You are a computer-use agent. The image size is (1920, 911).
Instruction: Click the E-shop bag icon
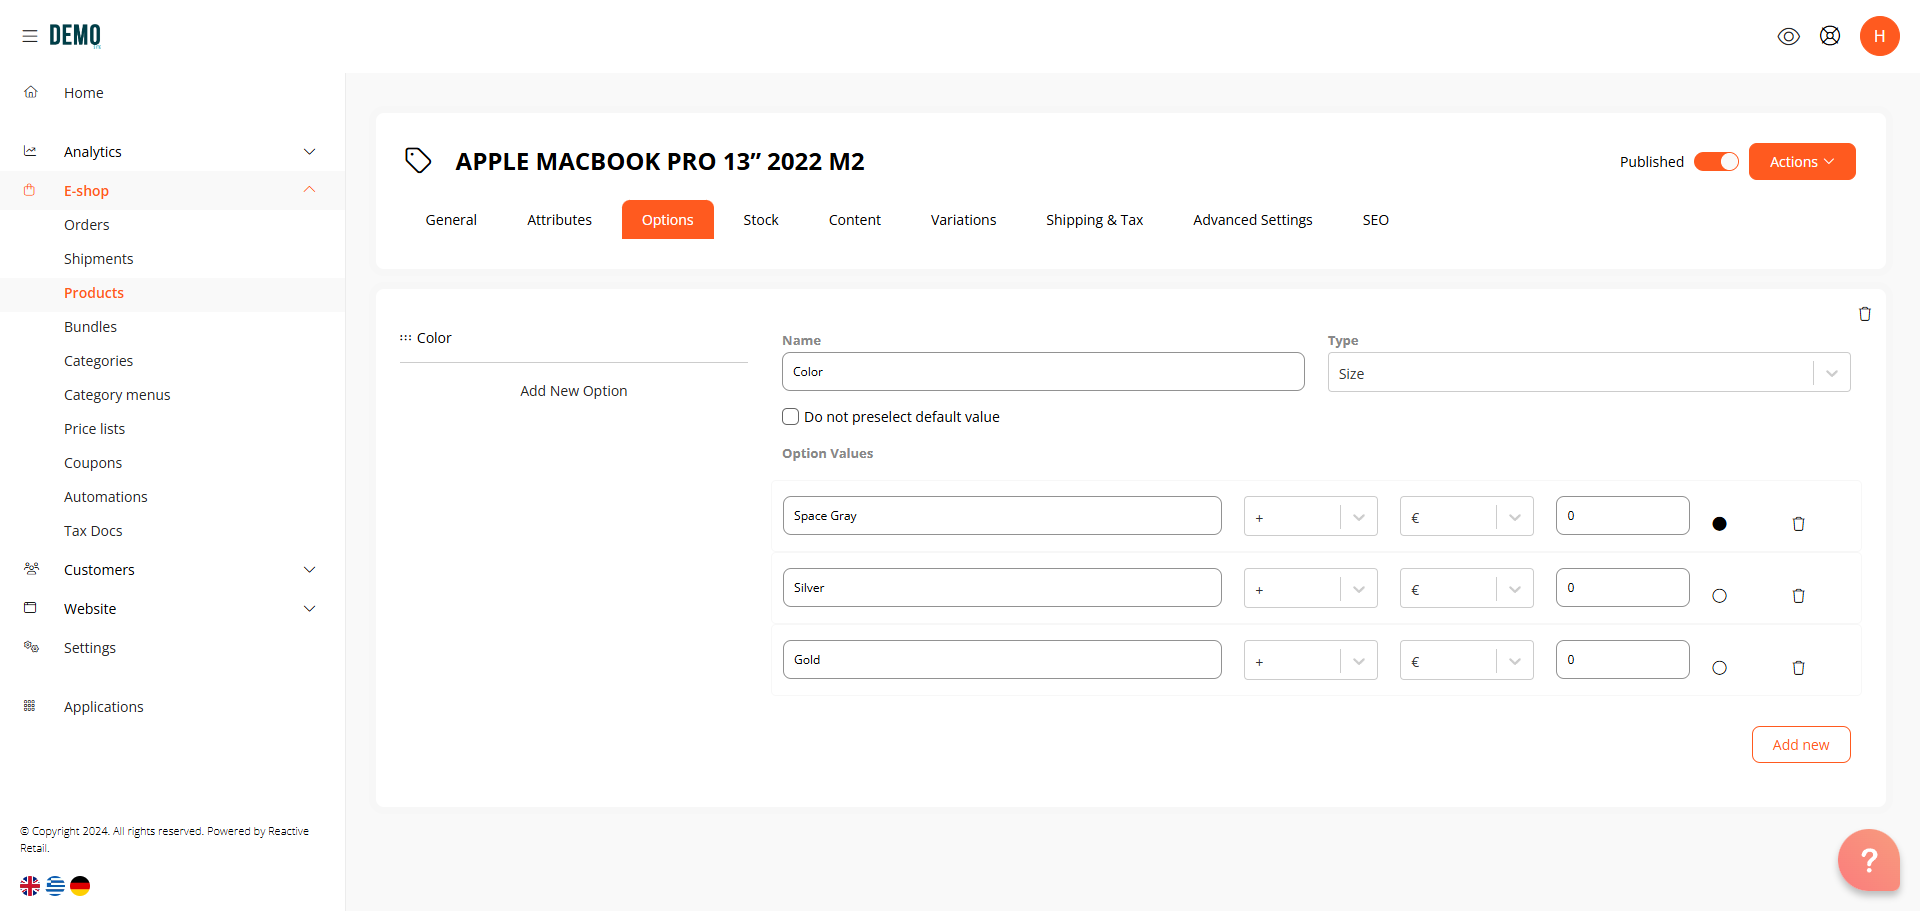30,190
